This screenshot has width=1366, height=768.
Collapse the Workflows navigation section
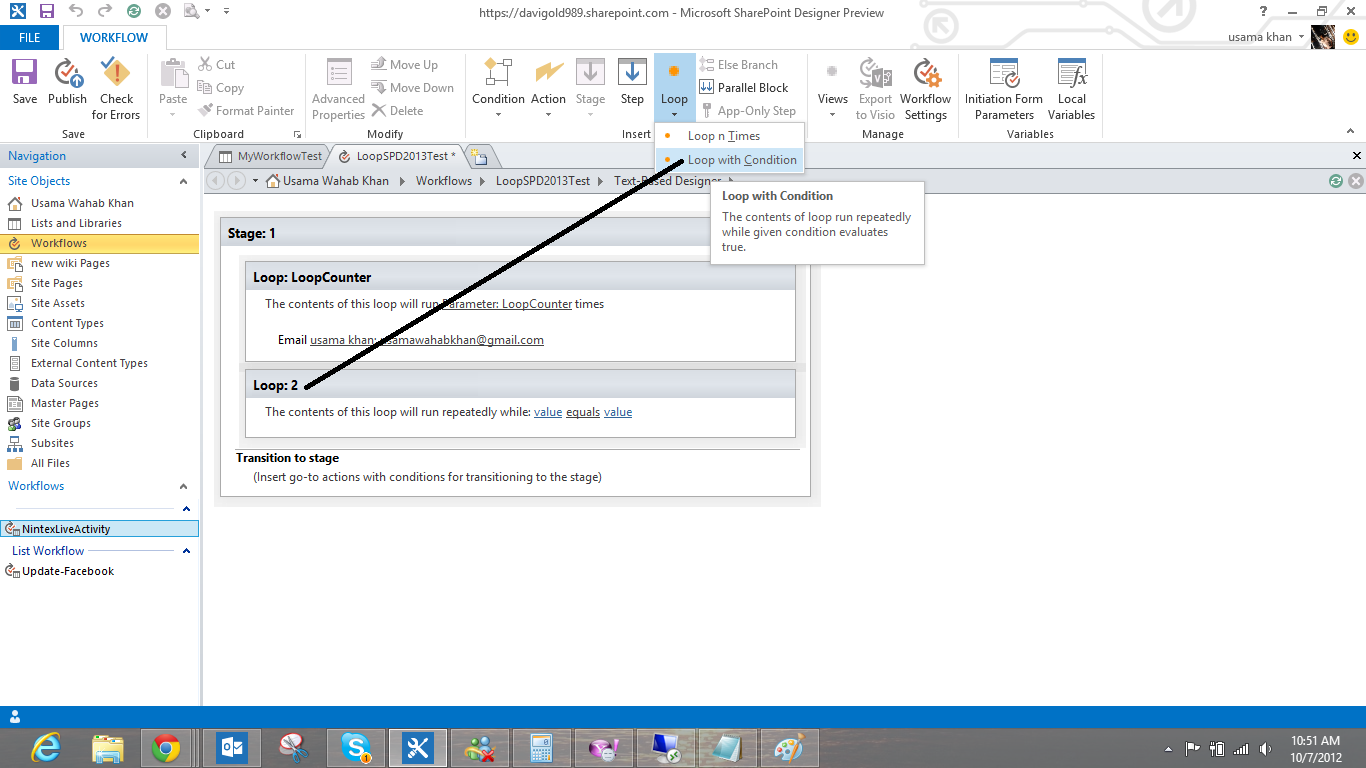(184, 486)
